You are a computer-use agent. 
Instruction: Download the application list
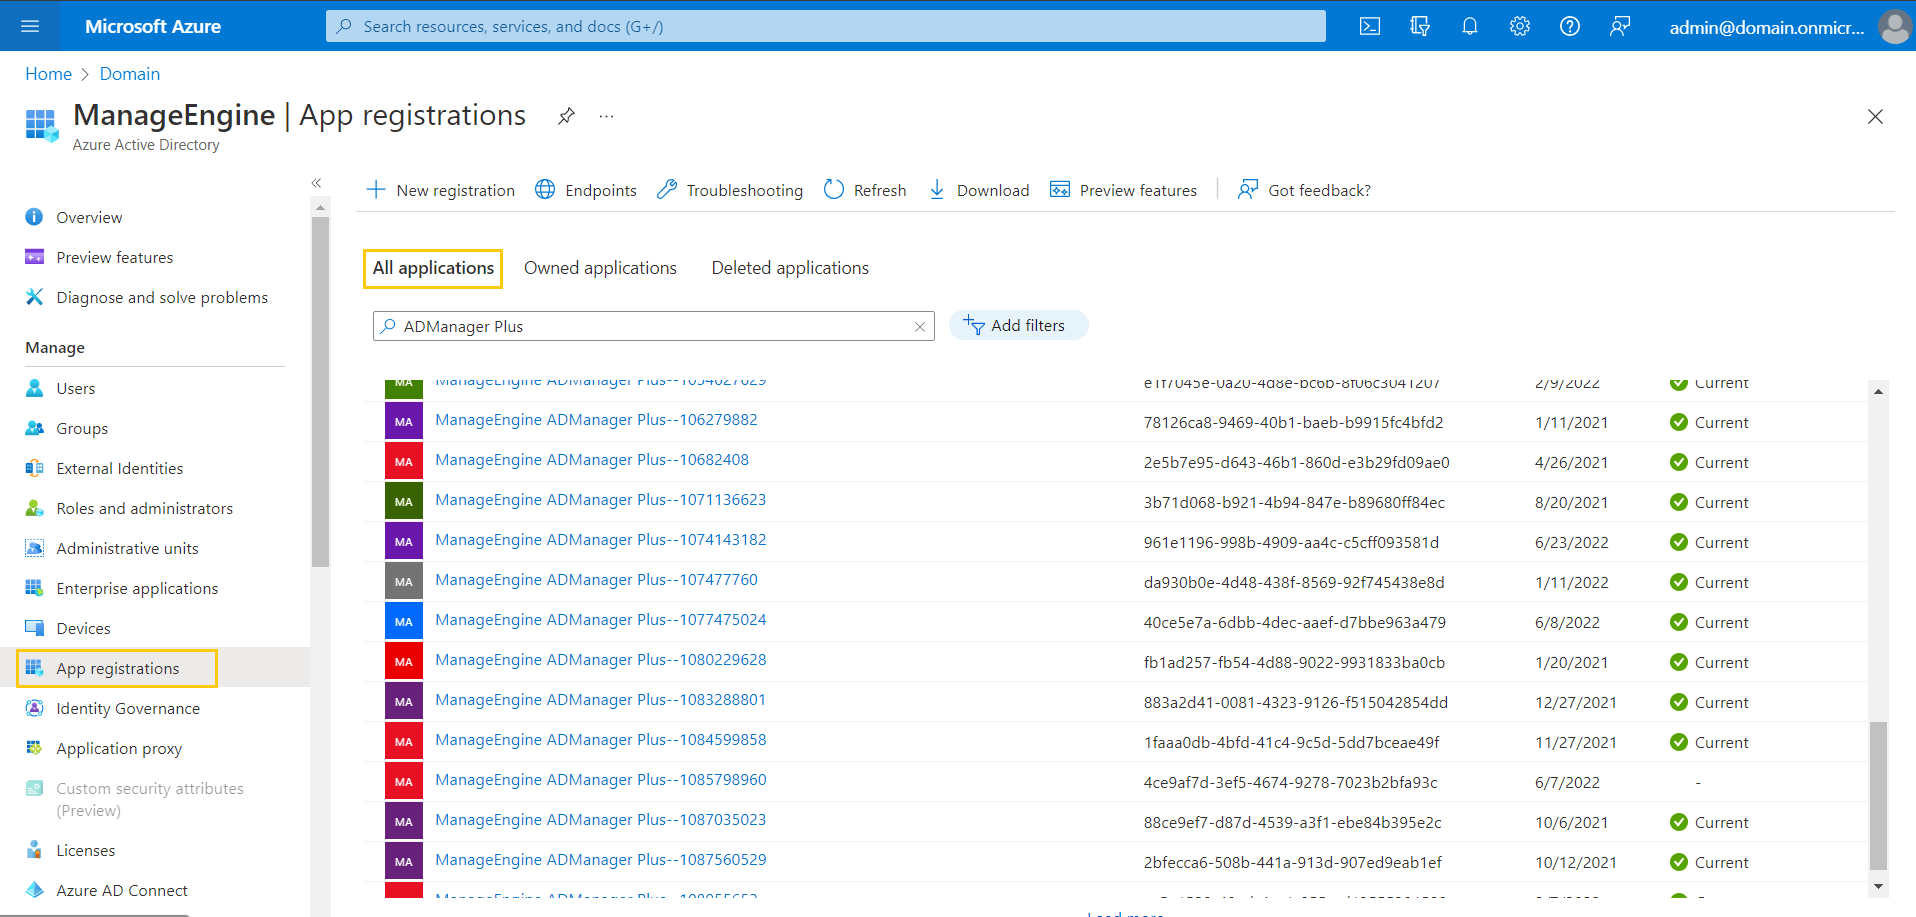978,190
